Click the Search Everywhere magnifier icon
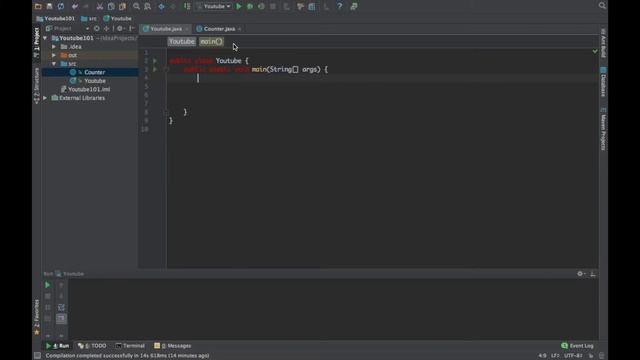The height and width of the screenshot is (360, 640). click(x=602, y=6)
